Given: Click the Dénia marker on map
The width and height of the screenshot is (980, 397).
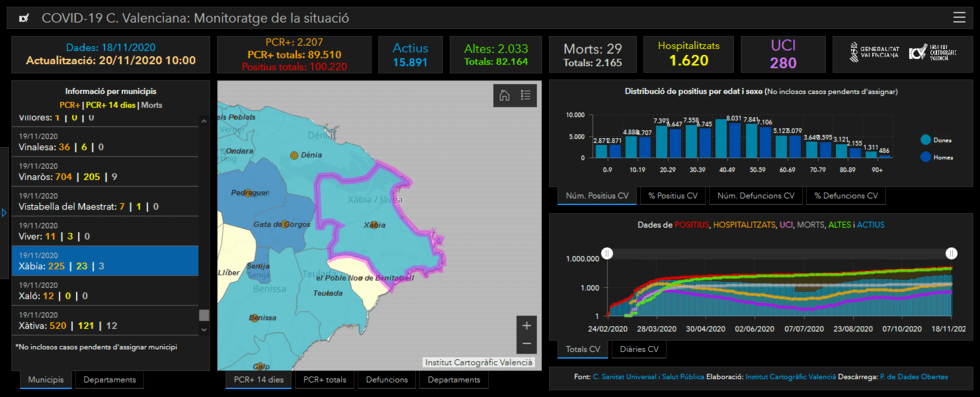Looking at the screenshot, I should tap(293, 155).
